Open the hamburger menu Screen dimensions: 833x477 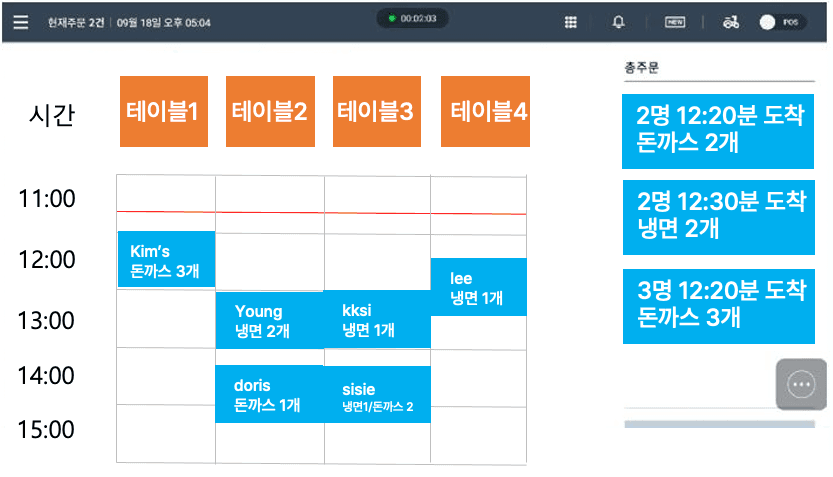(x=21, y=21)
